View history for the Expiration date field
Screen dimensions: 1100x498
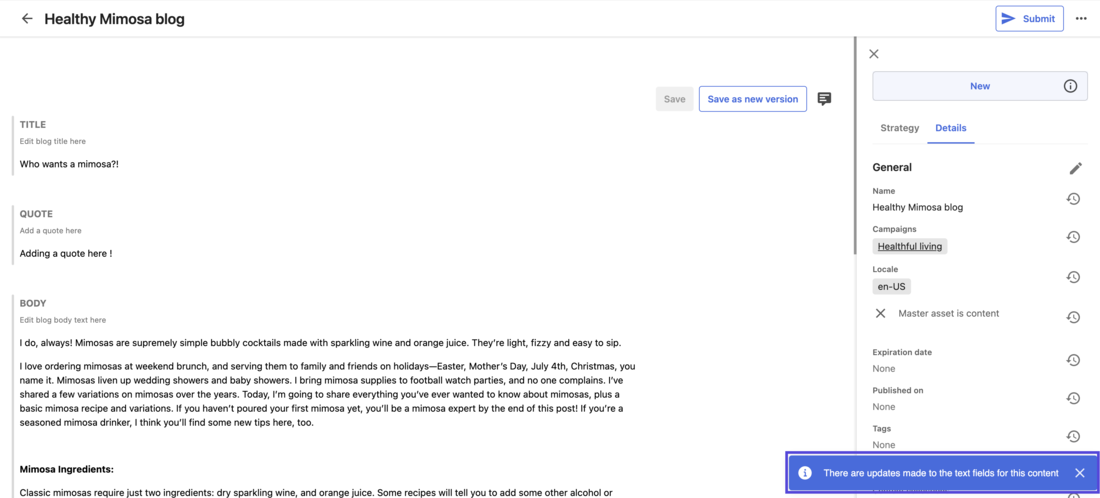click(x=1073, y=360)
